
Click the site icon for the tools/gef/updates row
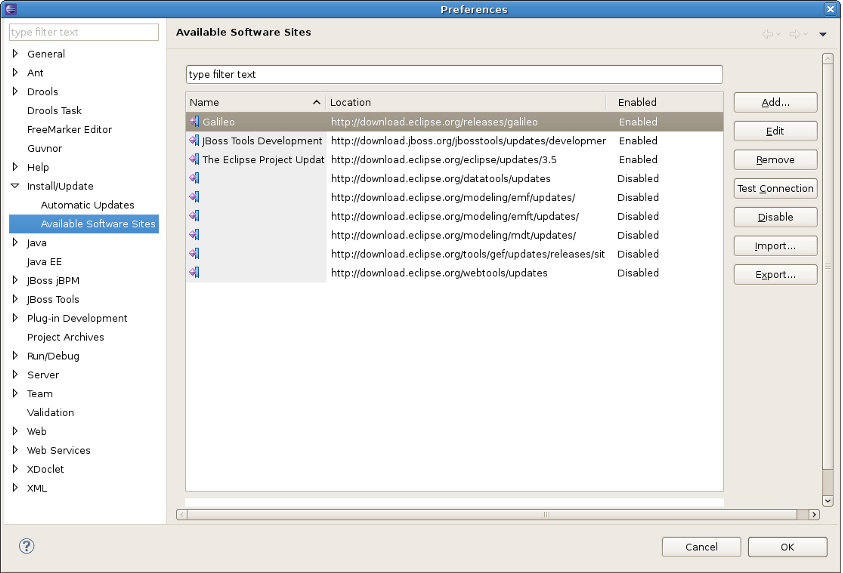tap(194, 253)
